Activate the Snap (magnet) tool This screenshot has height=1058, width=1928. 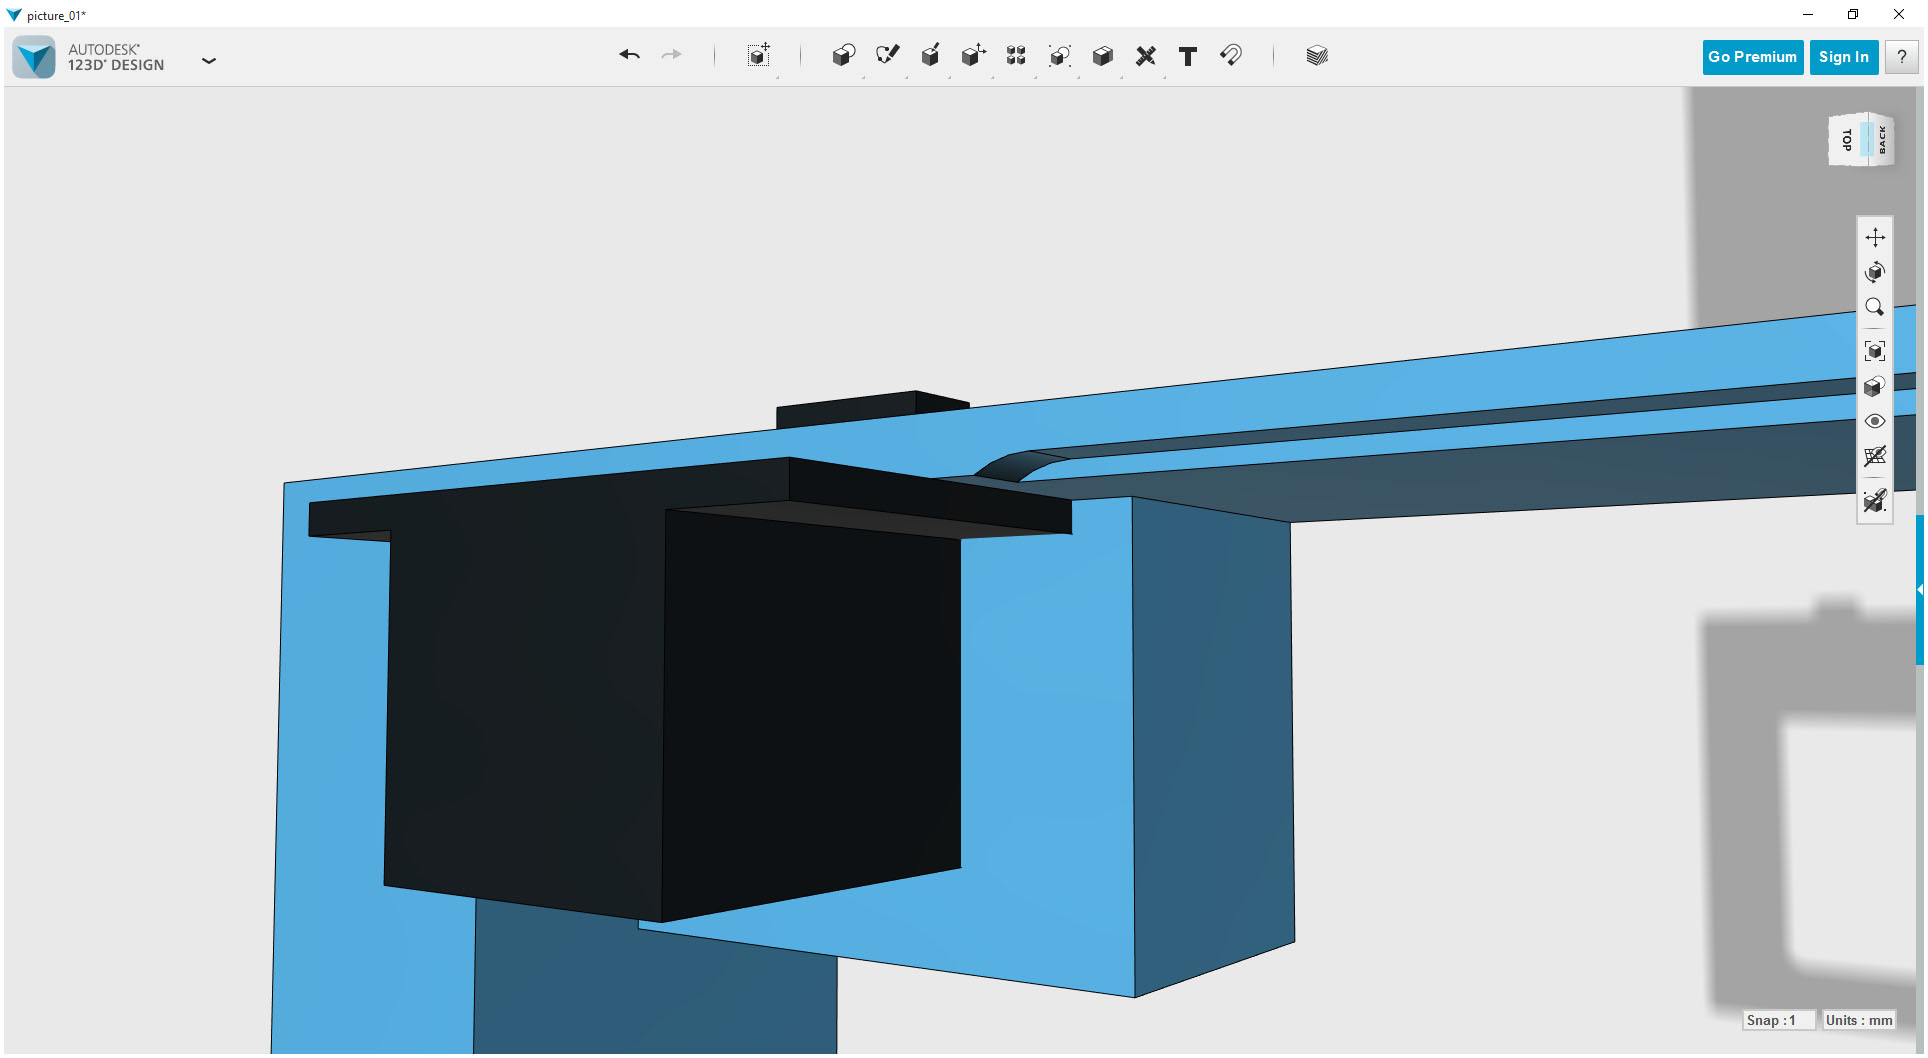[x=1230, y=56]
